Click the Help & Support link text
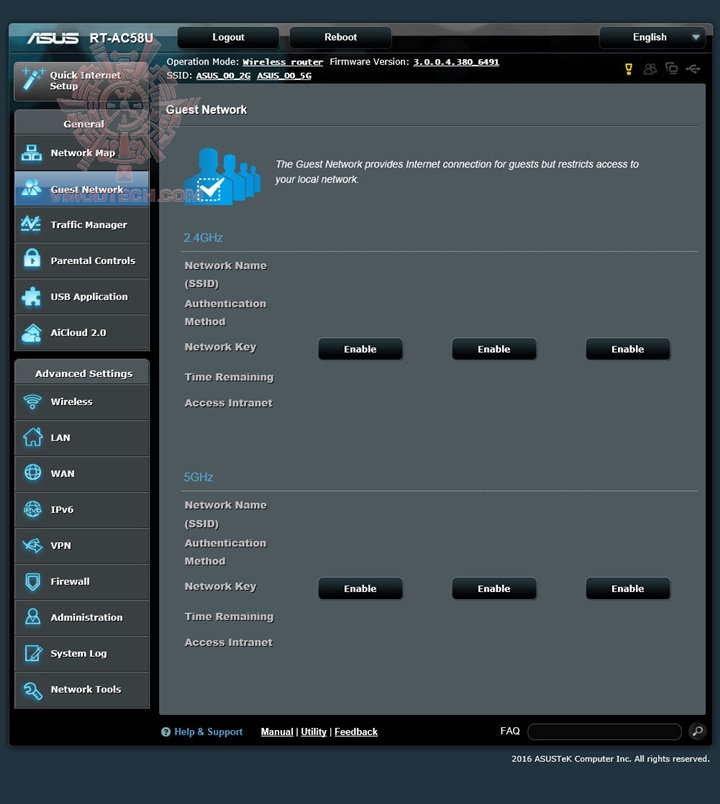This screenshot has height=804, width=720. [208, 732]
